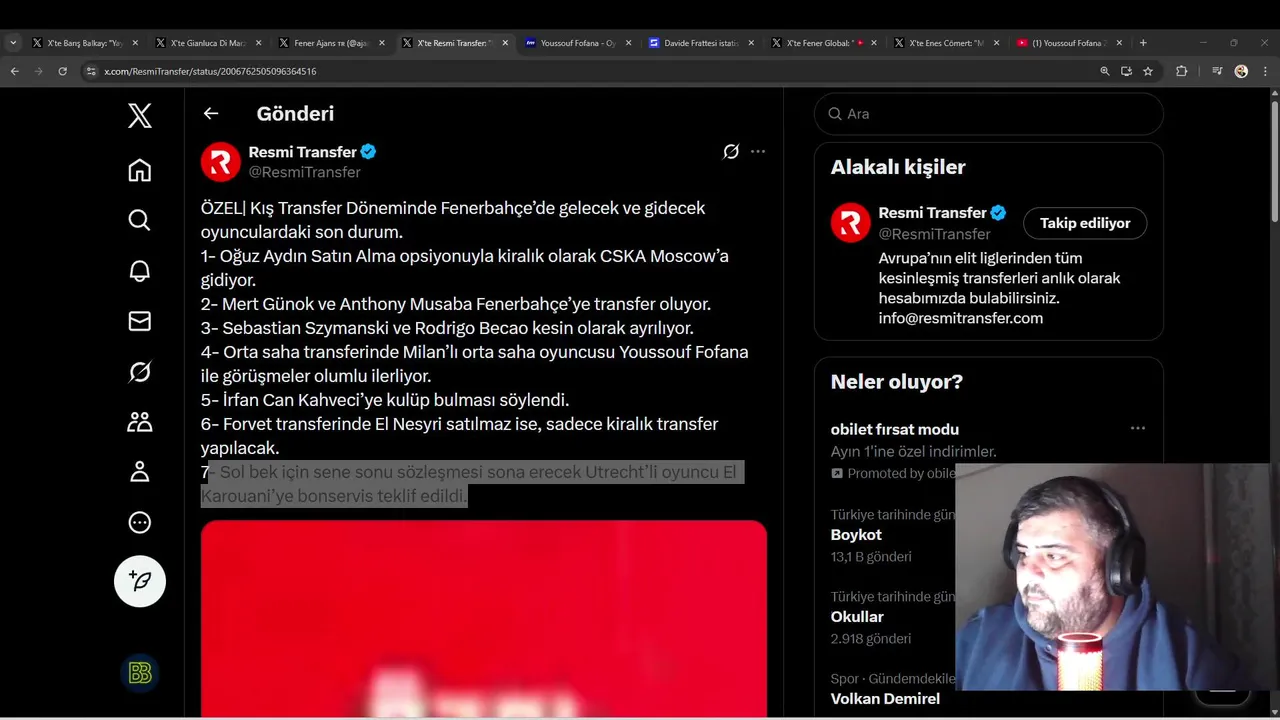Screen dimensions: 1280x720
Task: Open the Profile icon in the sidebar
Action: click(x=140, y=472)
